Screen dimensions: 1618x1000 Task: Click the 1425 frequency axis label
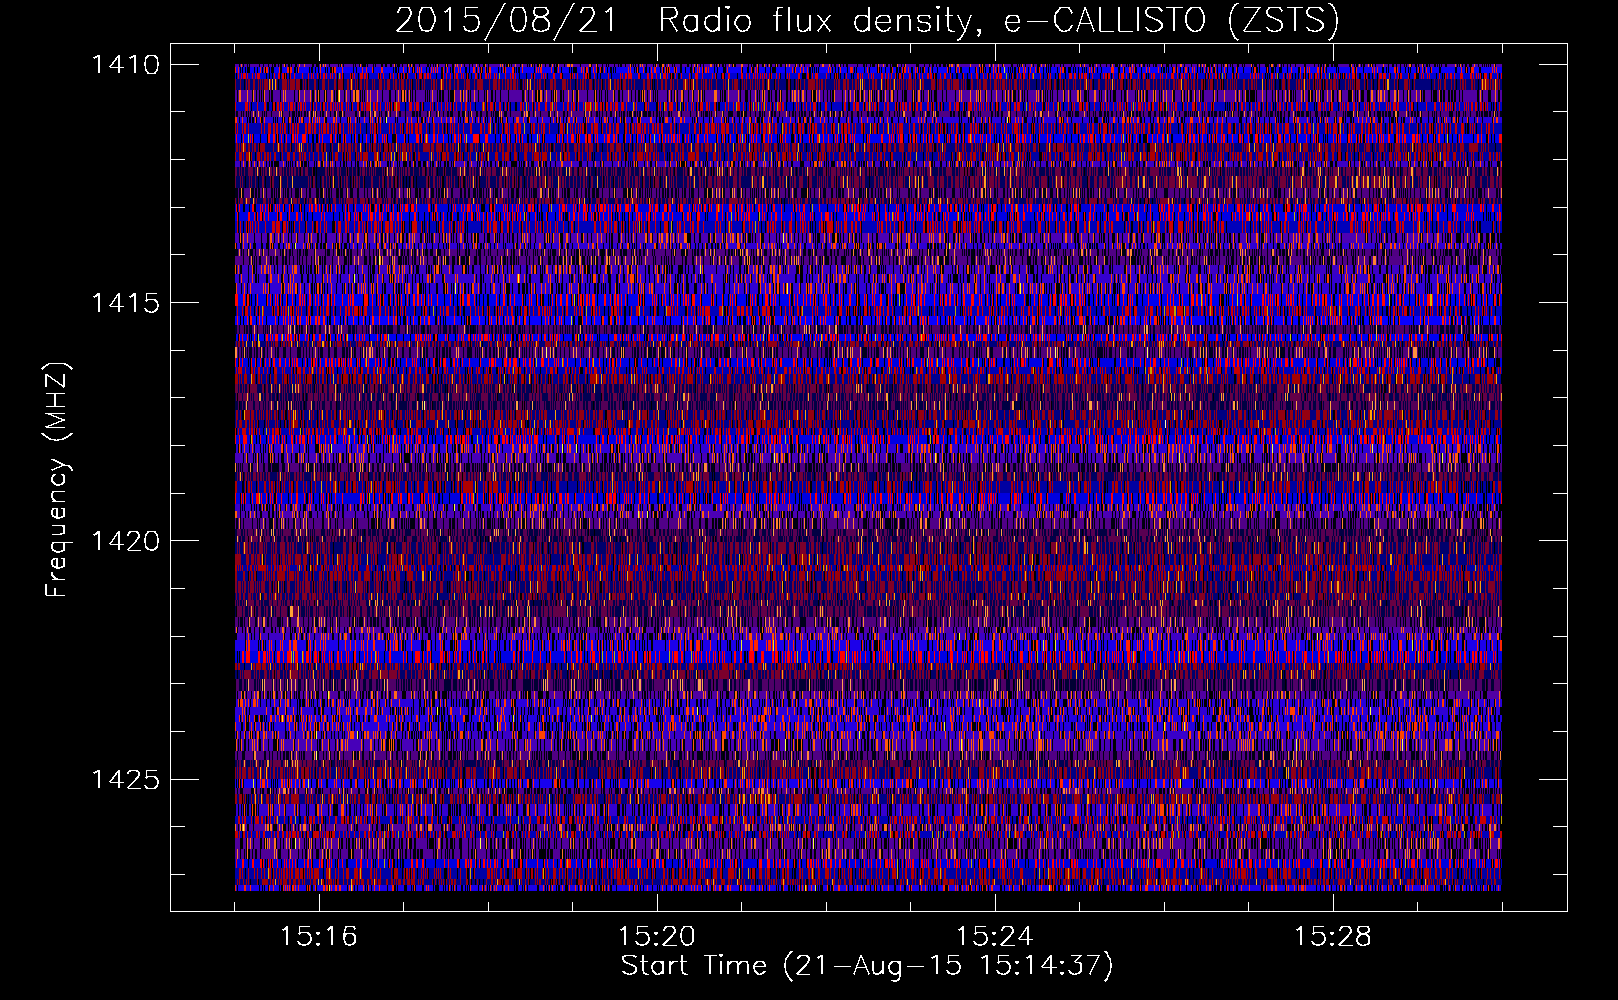pos(125,779)
